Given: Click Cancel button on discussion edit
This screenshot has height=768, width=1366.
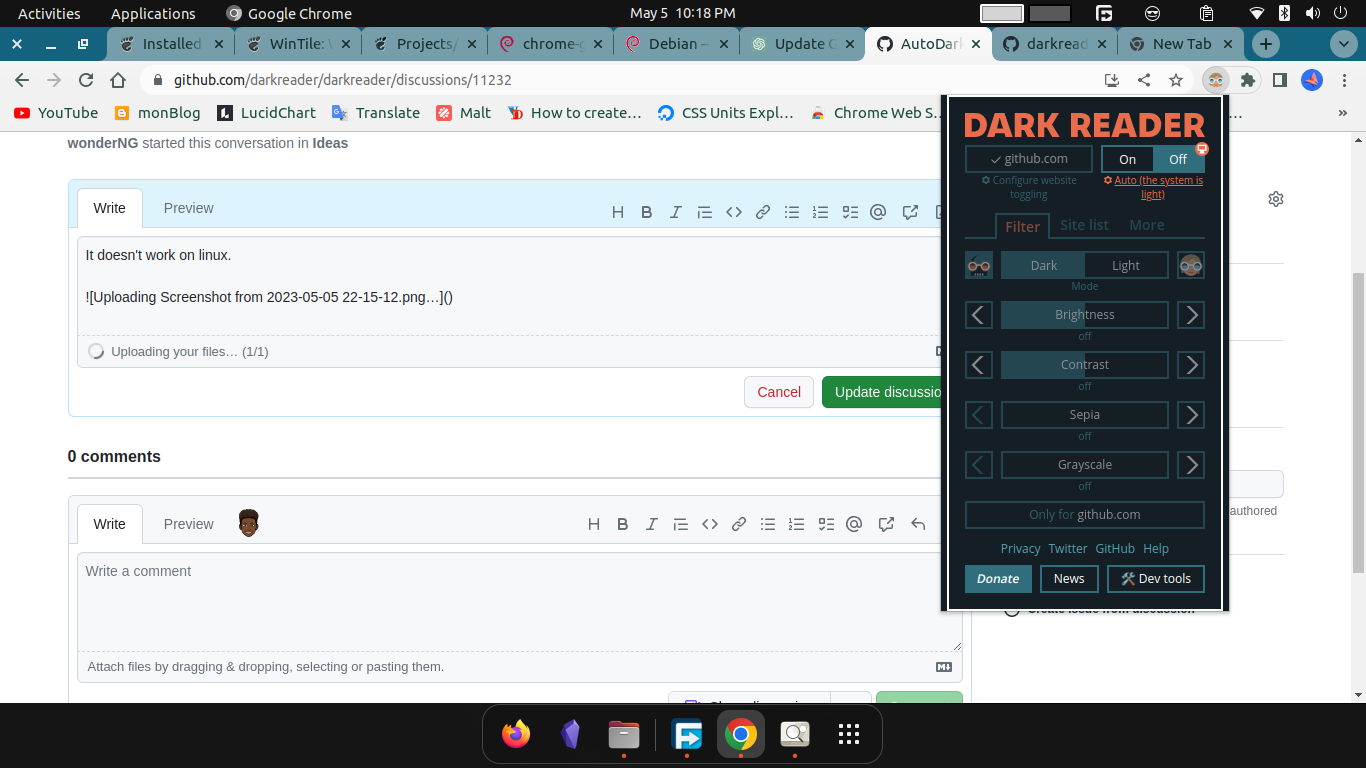Looking at the screenshot, I should pyautogui.click(x=779, y=392).
